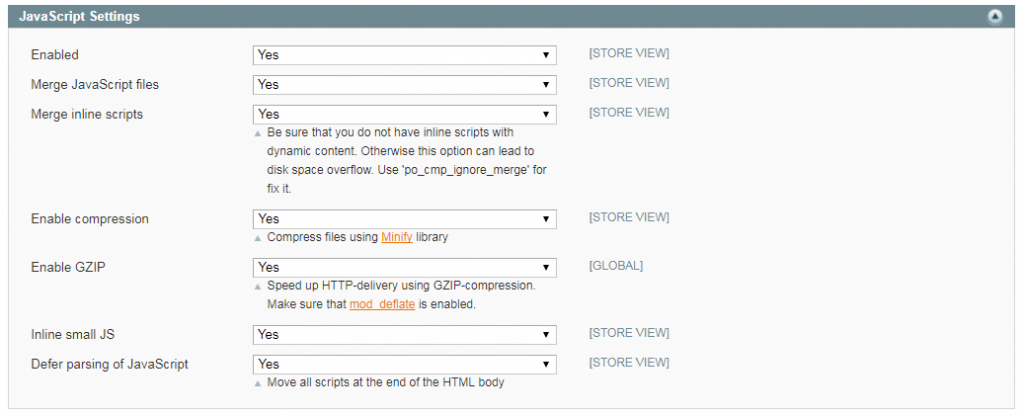The width and height of the screenshot is (1024, 416).
Task: Click the Enabled field label
Action: tap(55, 54)
